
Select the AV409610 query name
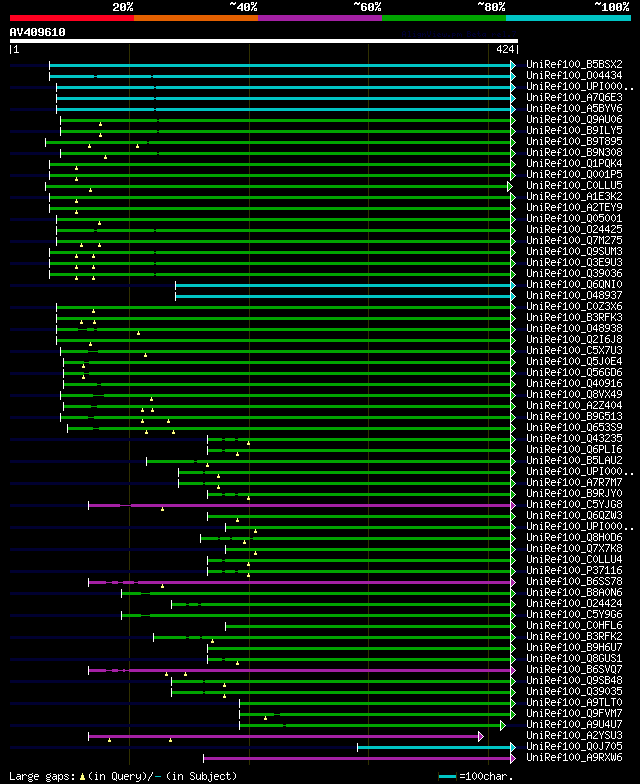(38, 32)
